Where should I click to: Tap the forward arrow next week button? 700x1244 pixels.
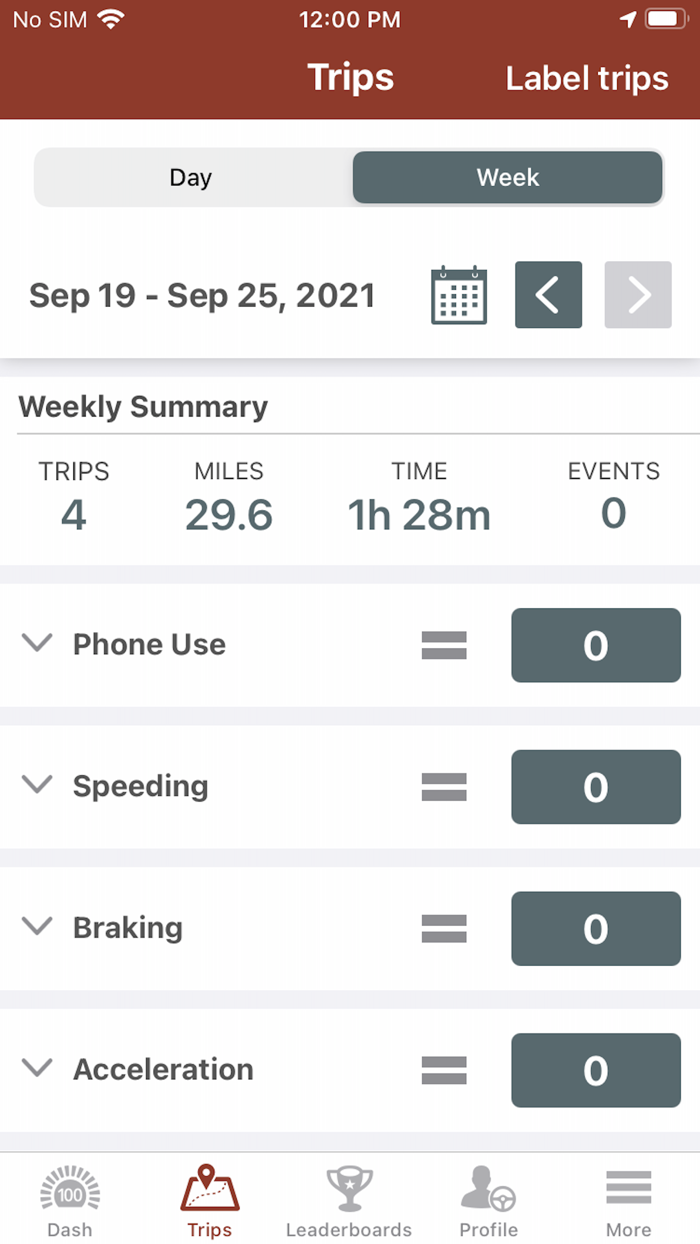[637, 295]
